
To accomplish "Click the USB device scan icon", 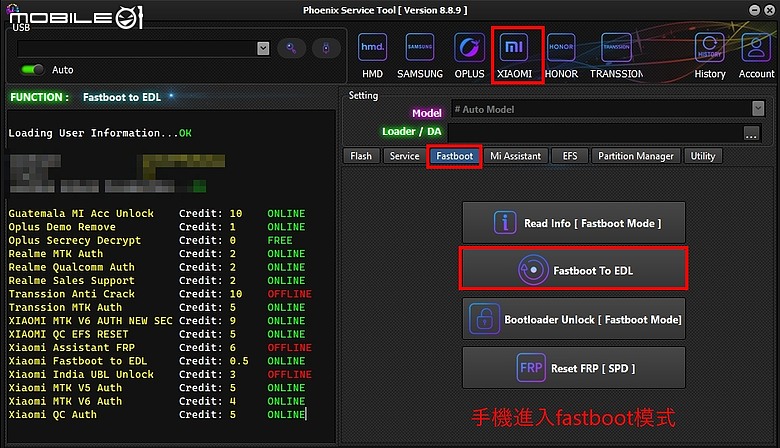I will click(x=326, y=48).
